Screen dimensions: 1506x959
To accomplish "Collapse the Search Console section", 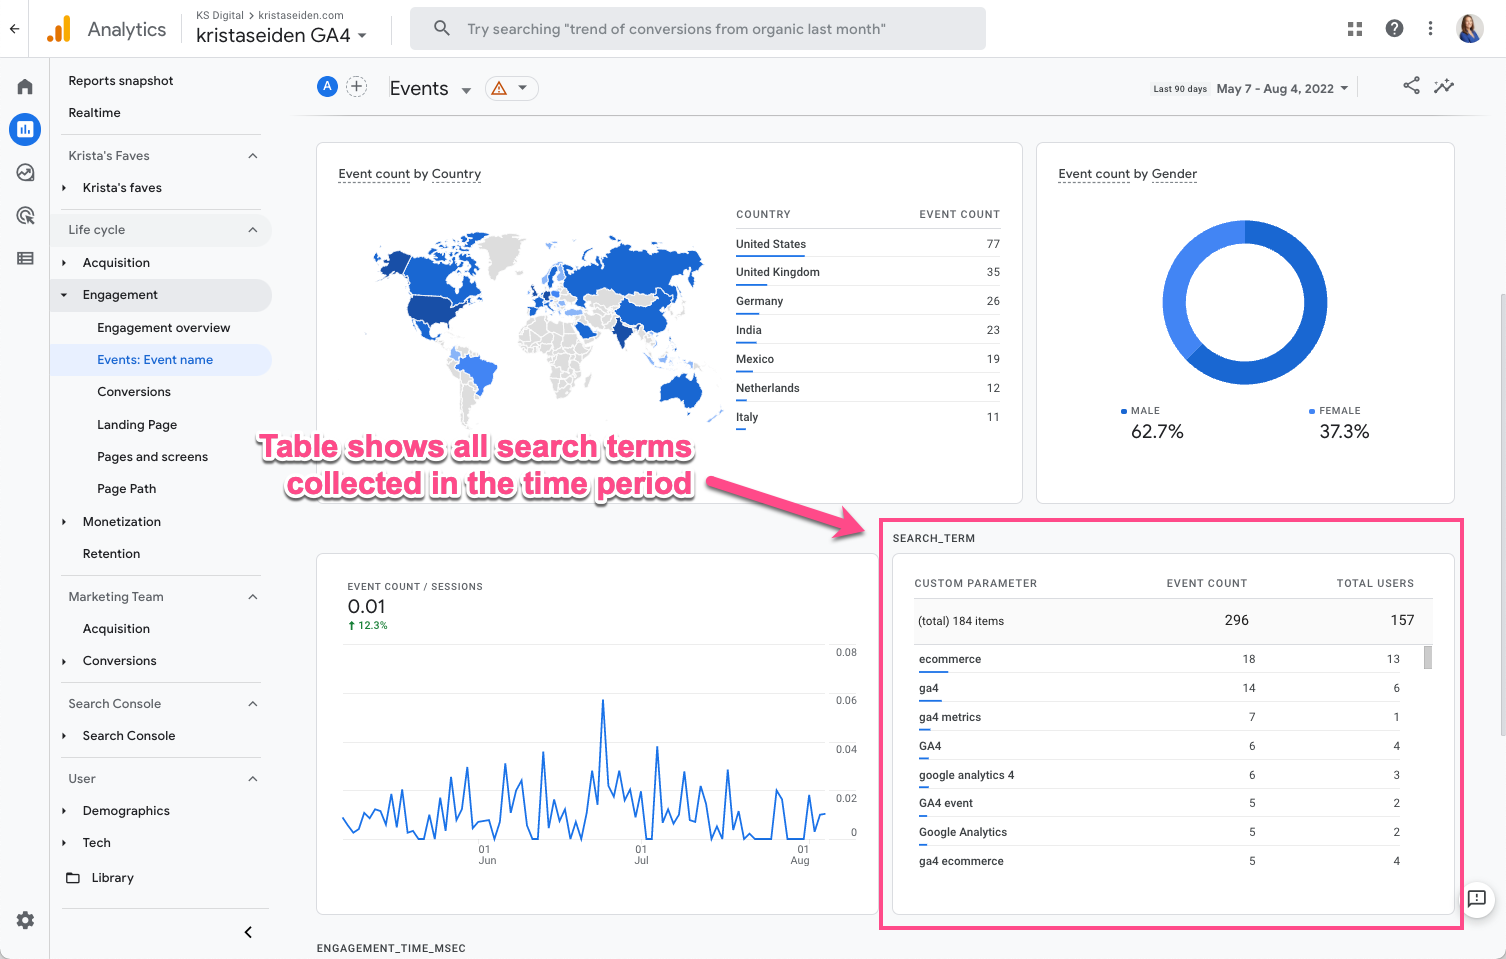I will tap(253, 704).
